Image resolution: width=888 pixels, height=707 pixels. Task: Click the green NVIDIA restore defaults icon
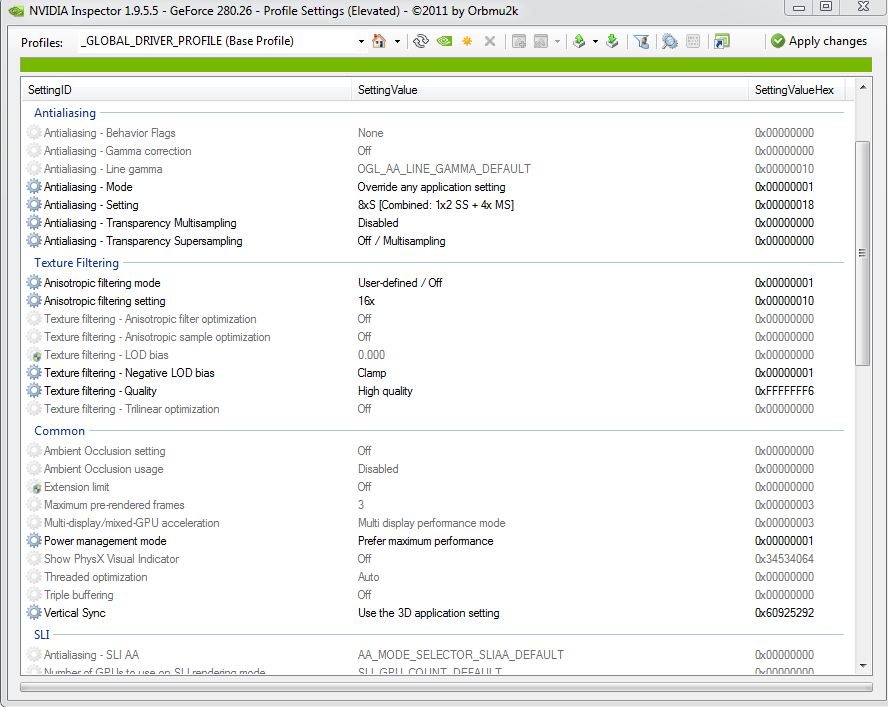tap(445, 41)
